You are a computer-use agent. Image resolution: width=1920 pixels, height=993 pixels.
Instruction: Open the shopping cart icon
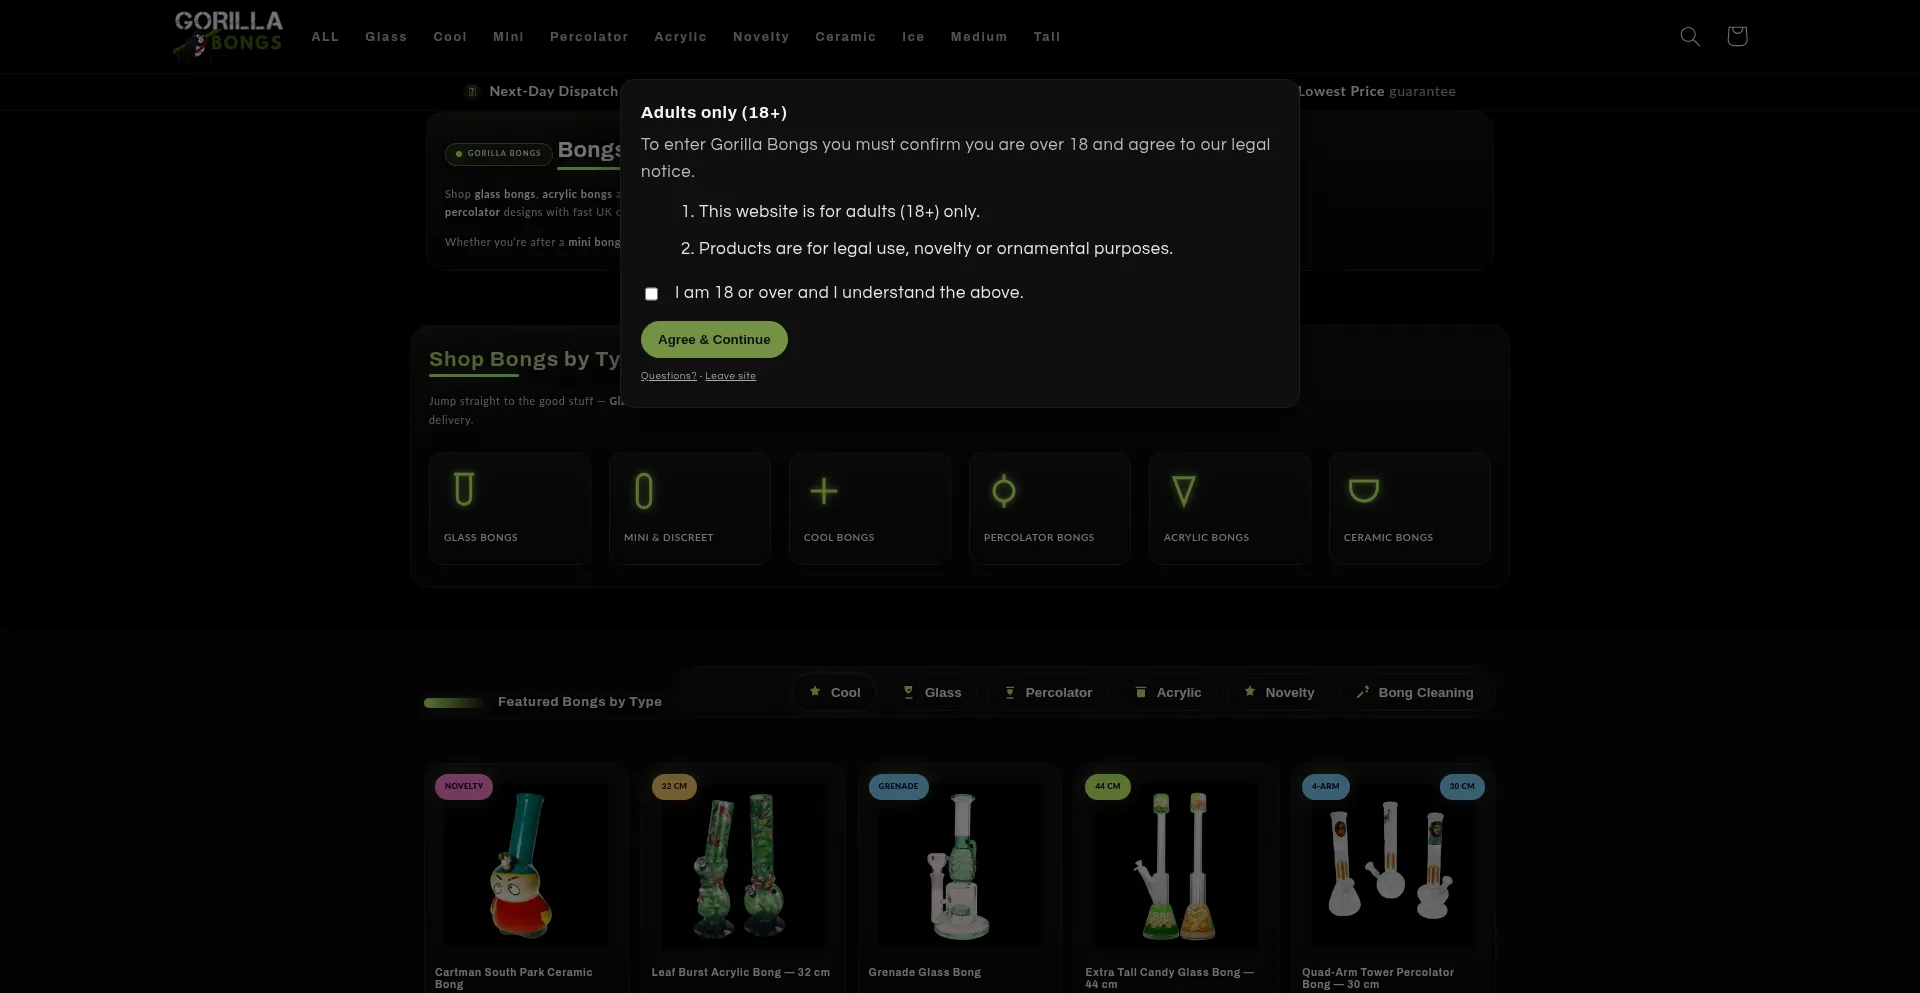(1737, 36)
